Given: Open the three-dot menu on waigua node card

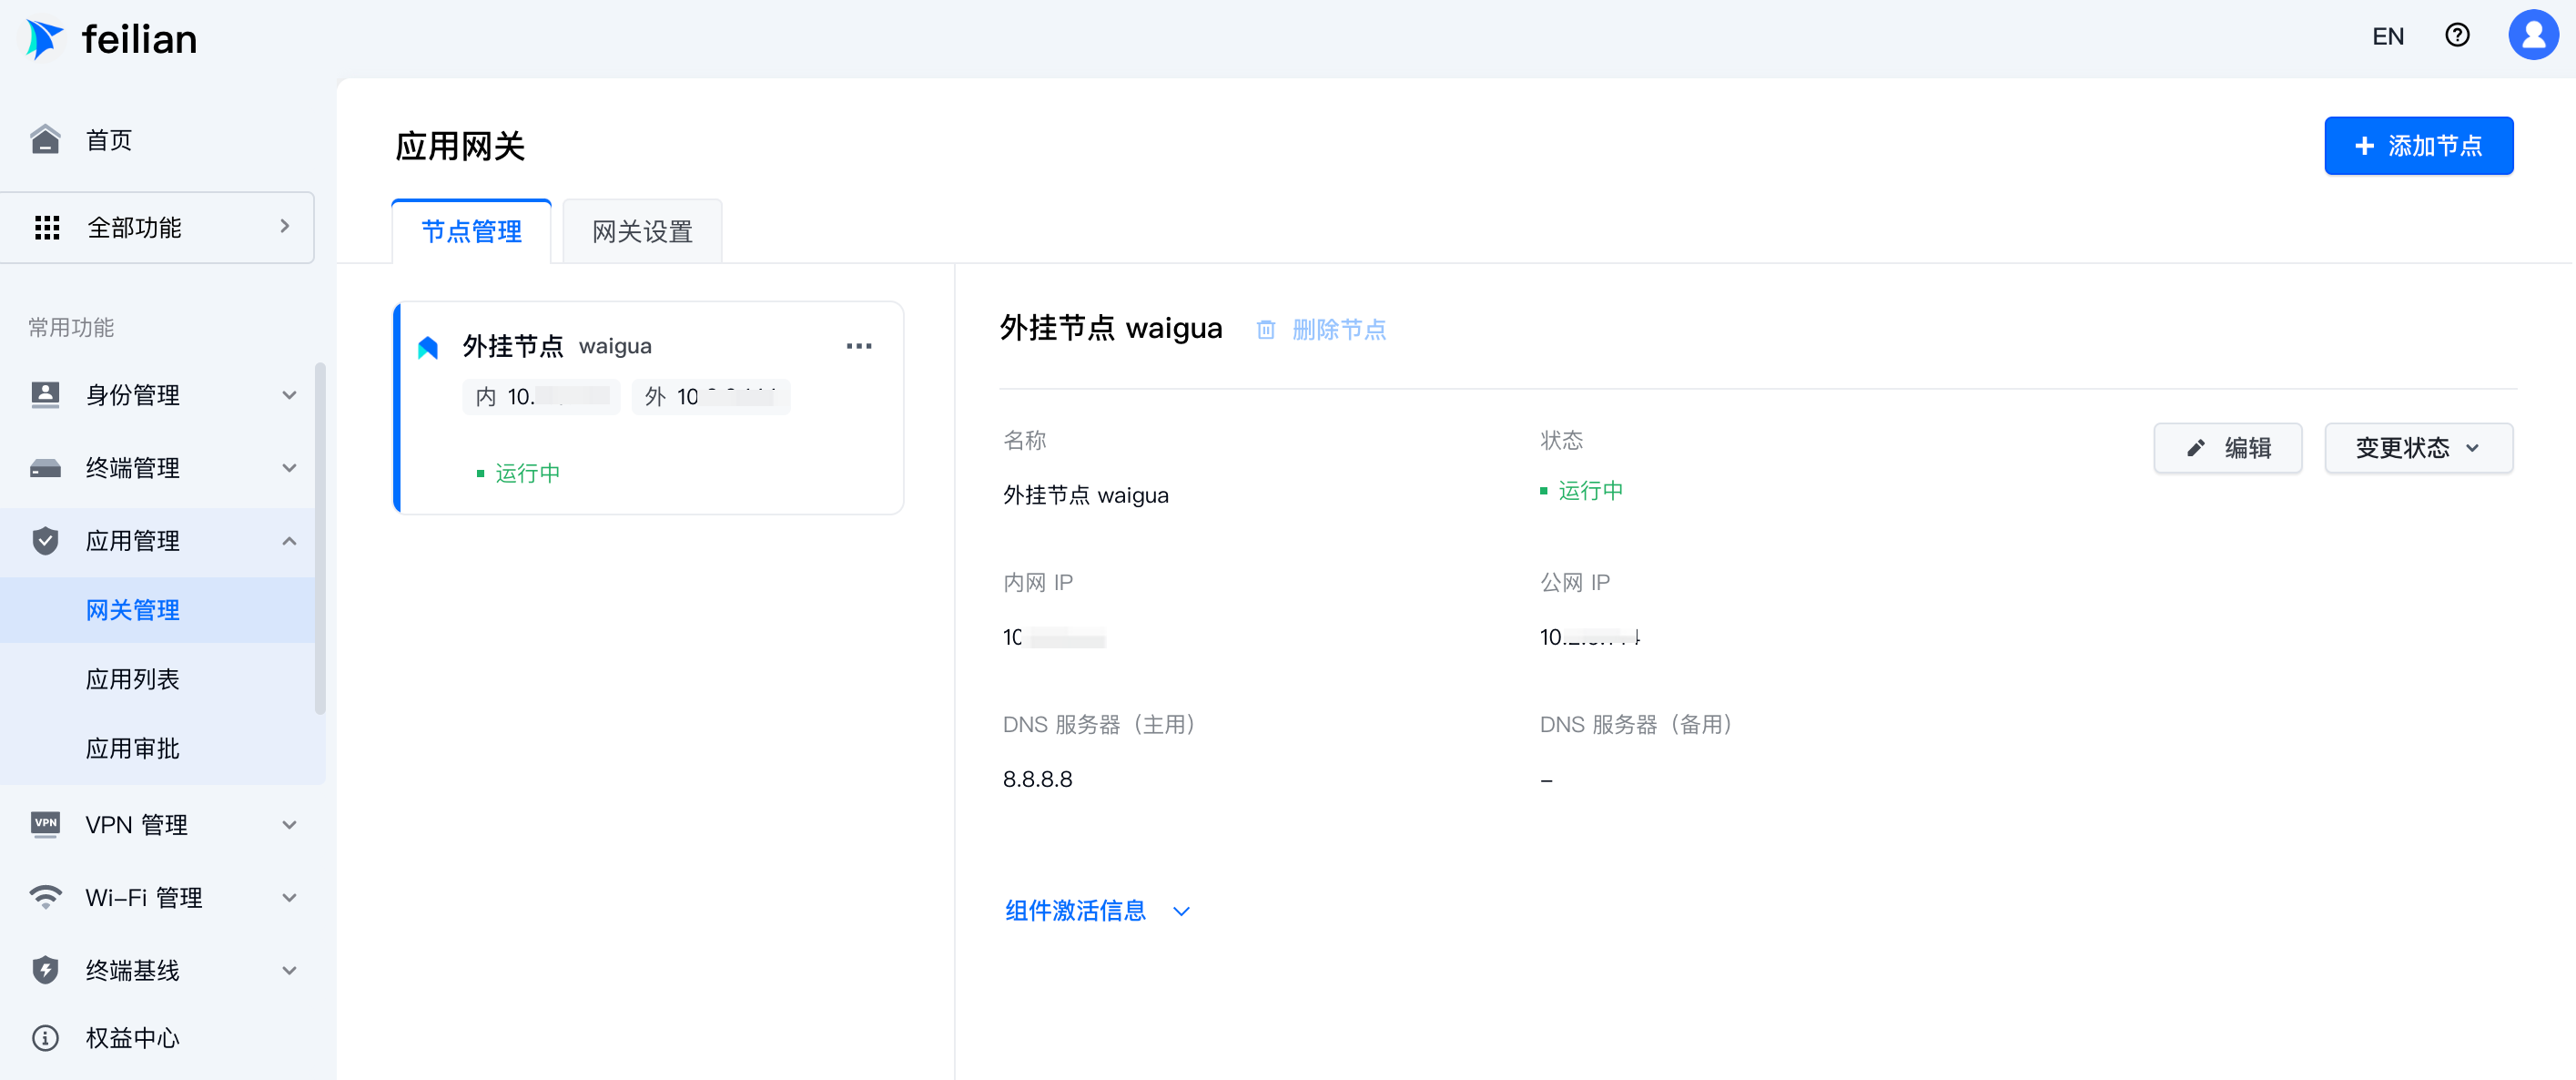Looking at the screenshot, I should point(858,346).
